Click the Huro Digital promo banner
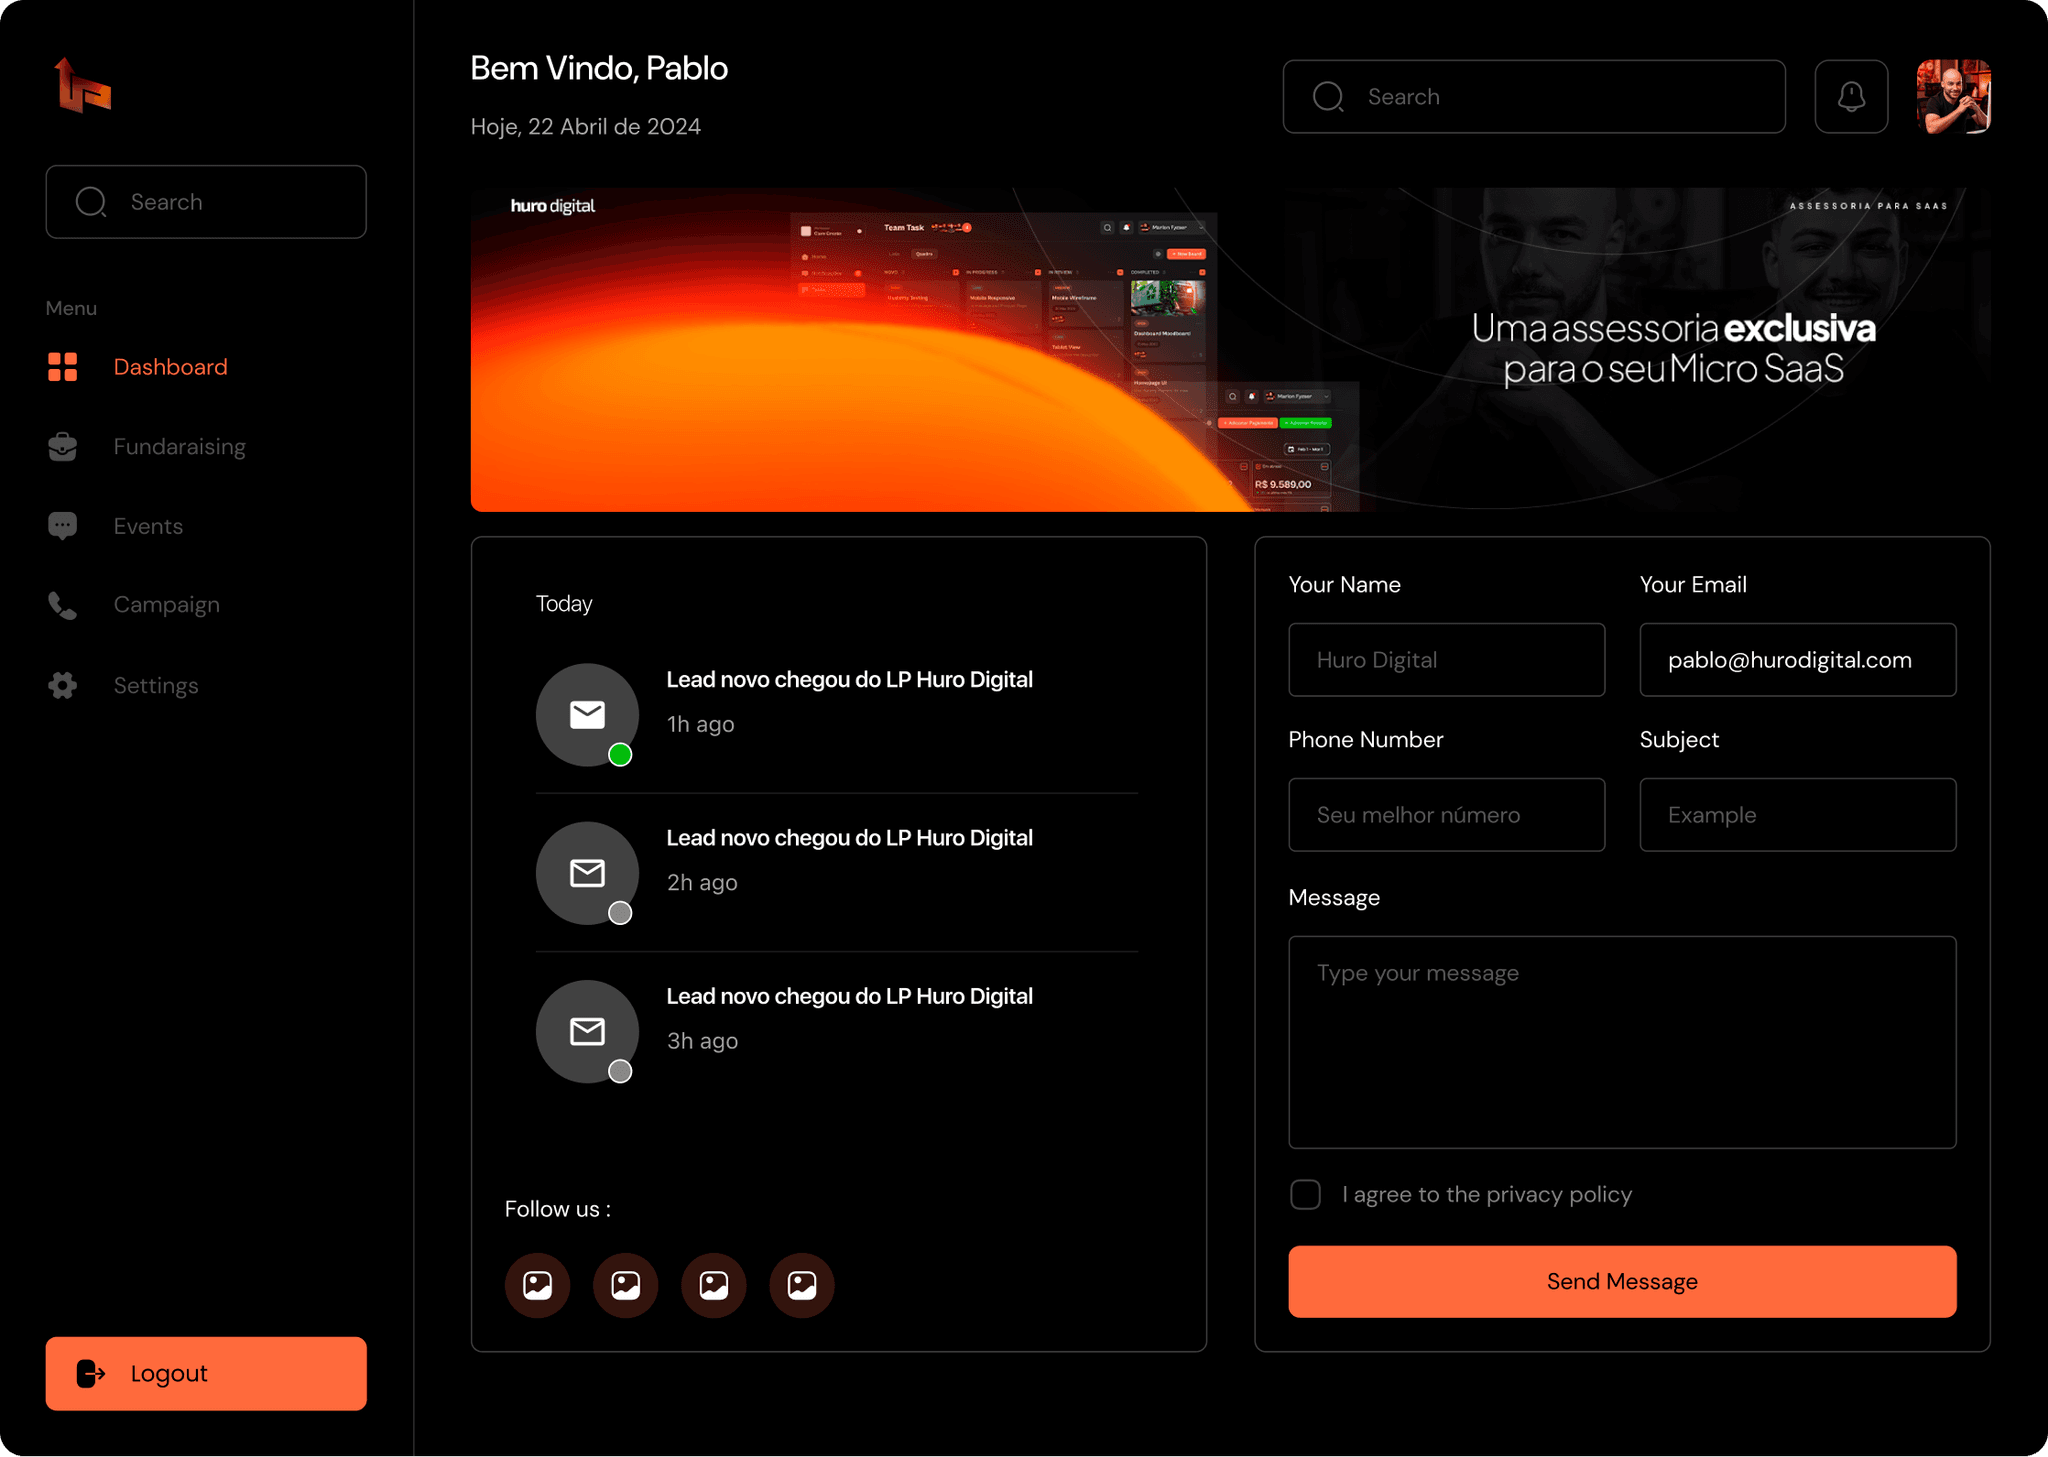Viewport: 2048px width, 1457px height. coord(1230,350)
